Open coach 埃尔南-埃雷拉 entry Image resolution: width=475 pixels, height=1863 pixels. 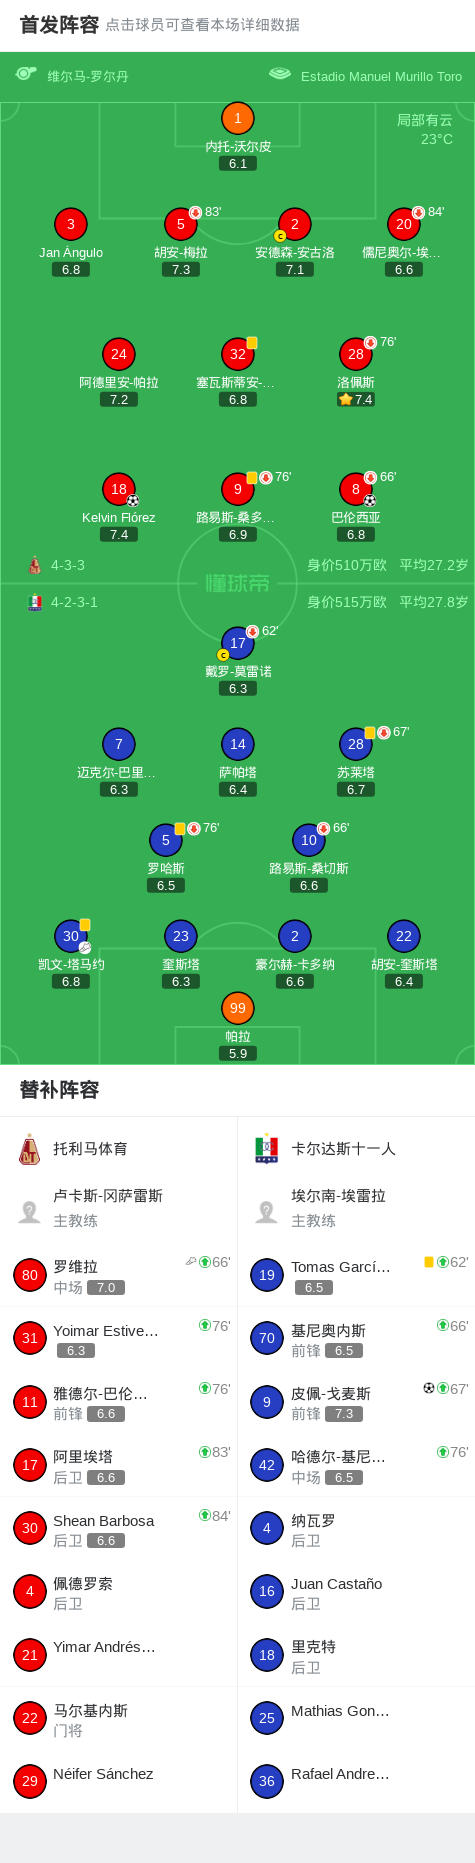click(356, 1208)
